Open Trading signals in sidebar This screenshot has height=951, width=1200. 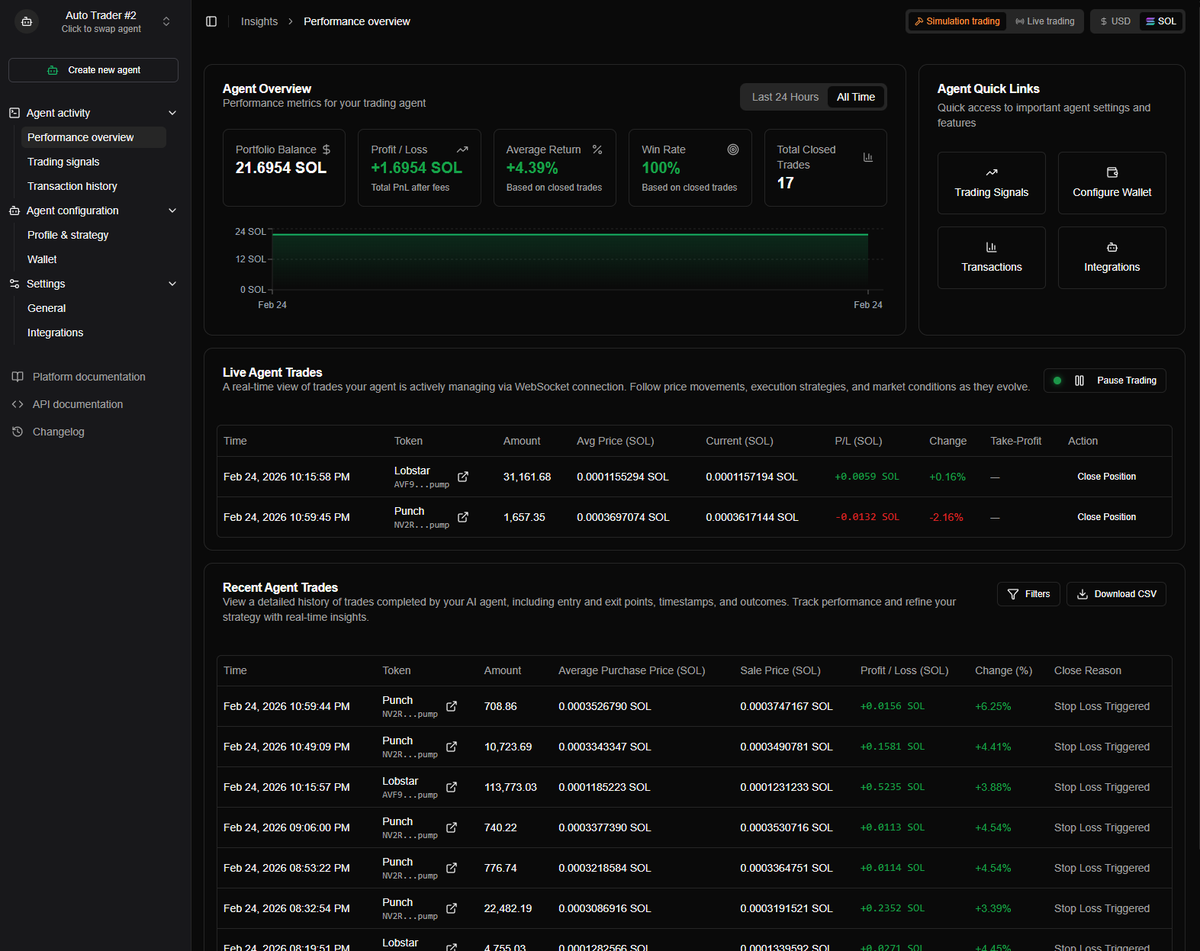63,162
